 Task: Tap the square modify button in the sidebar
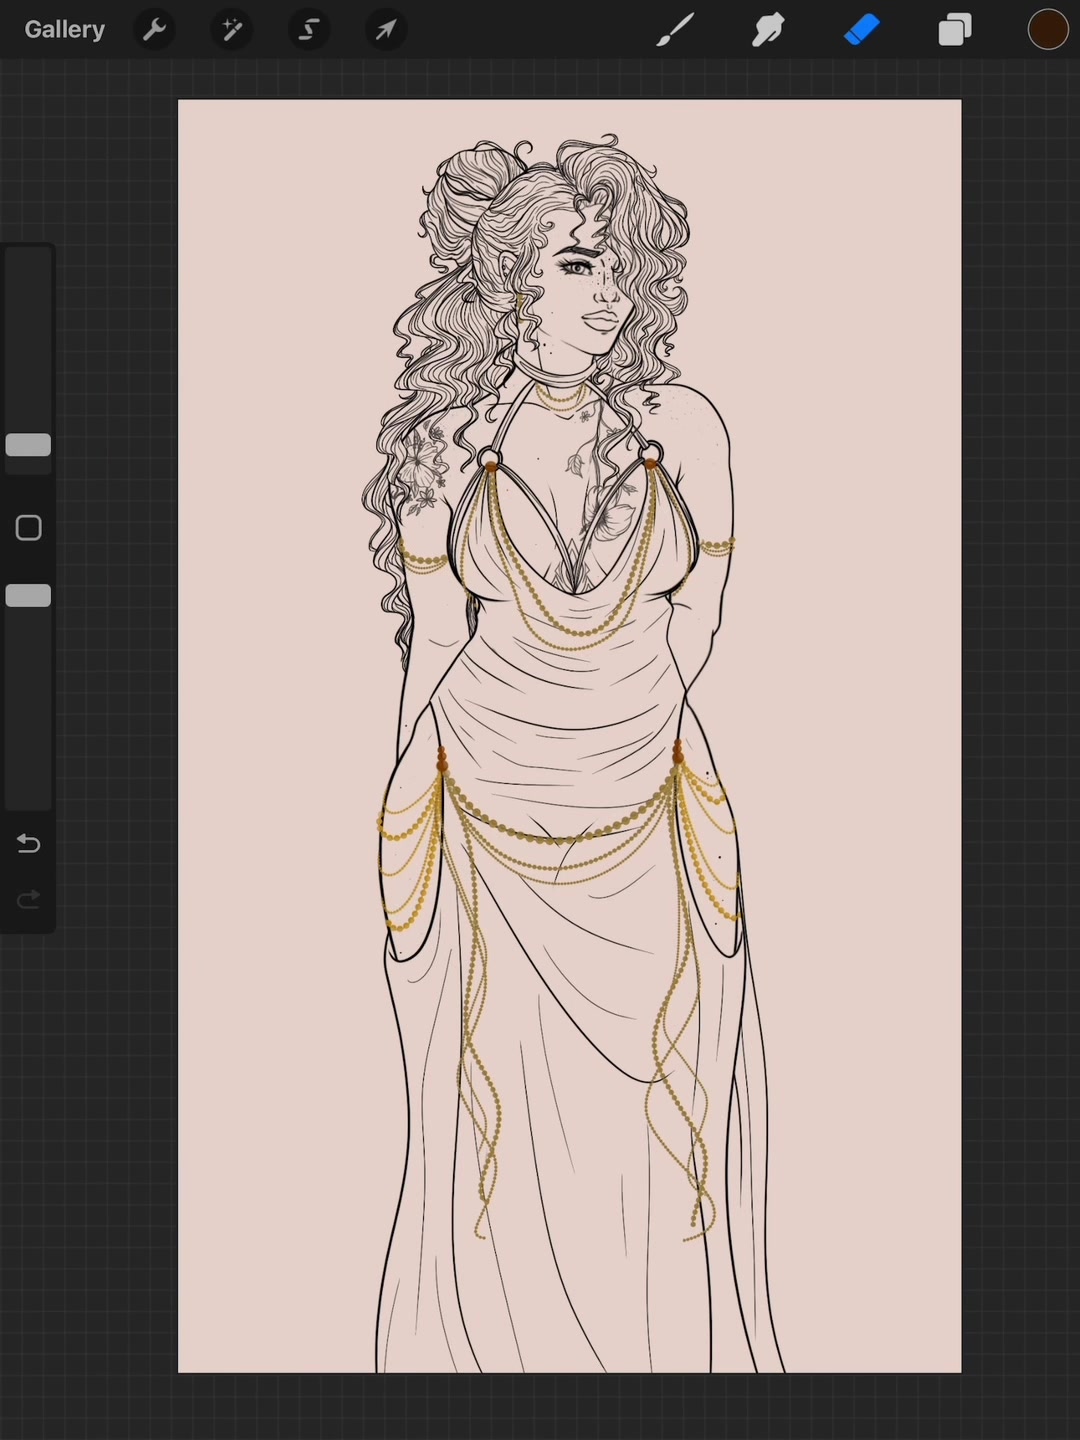[28, 528]
